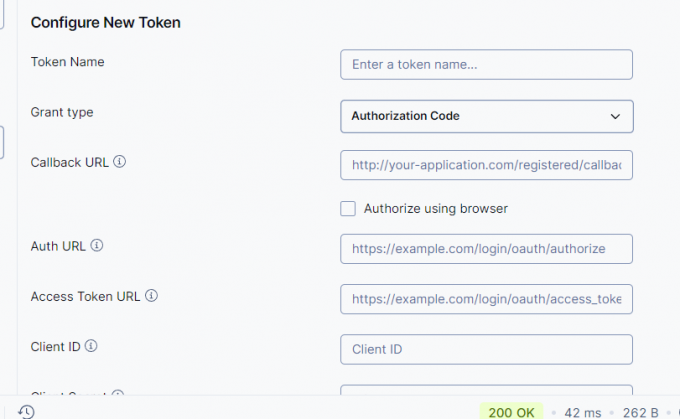Click the Auth URL label text
Viewport: 680px width, 419px height.
click(x=59, y=245)
